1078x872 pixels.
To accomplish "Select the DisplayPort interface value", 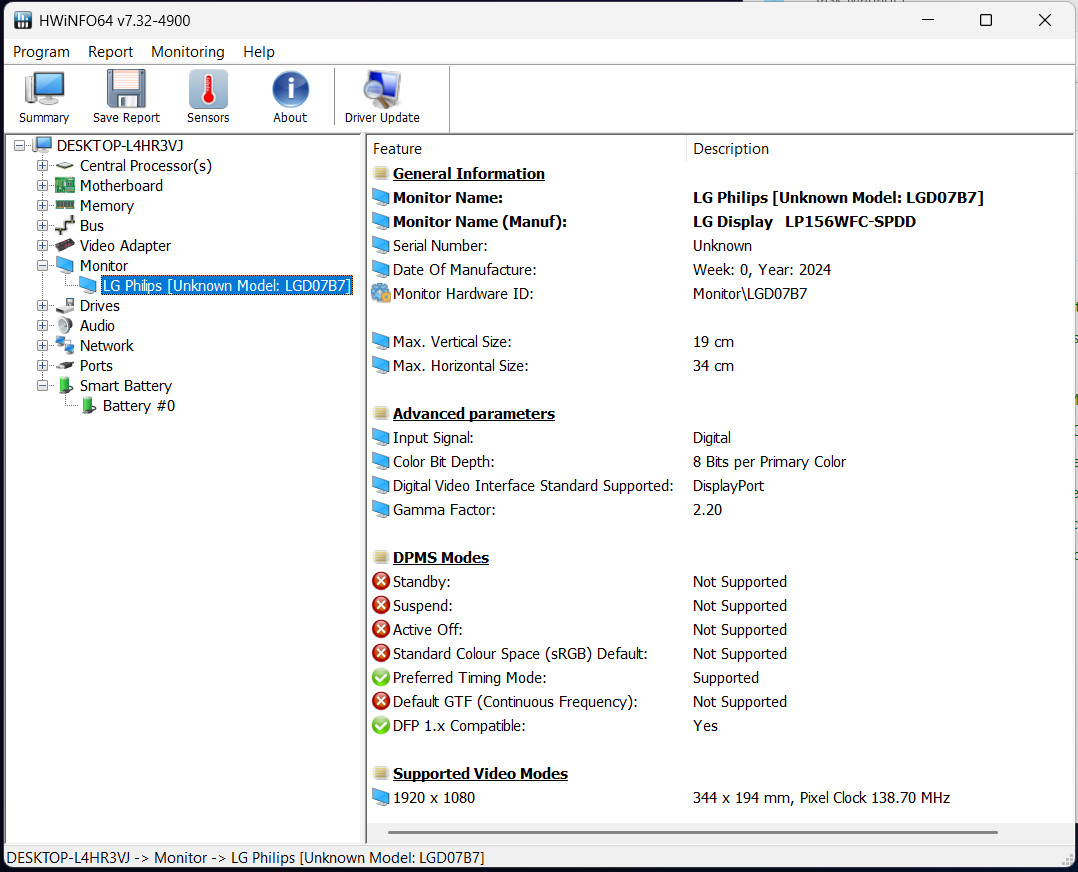I will [728, 486].
